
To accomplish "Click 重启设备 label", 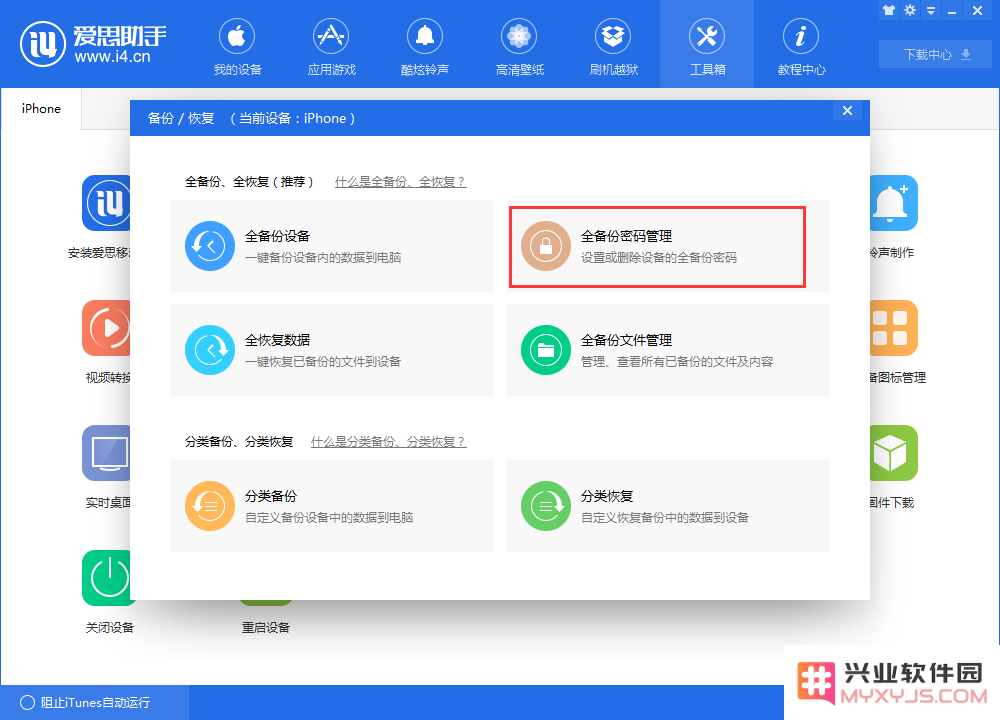I will coord(266,628).
